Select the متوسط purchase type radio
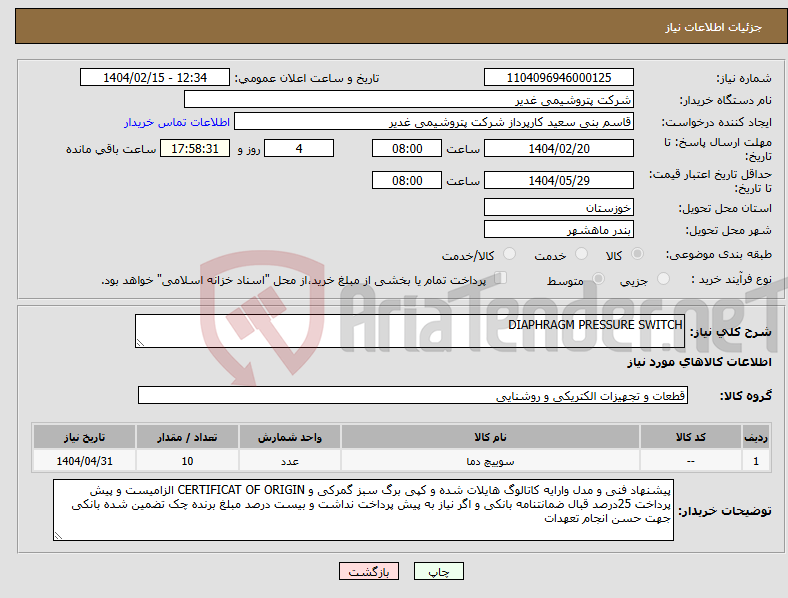788x598 pixels. (598, 279)
